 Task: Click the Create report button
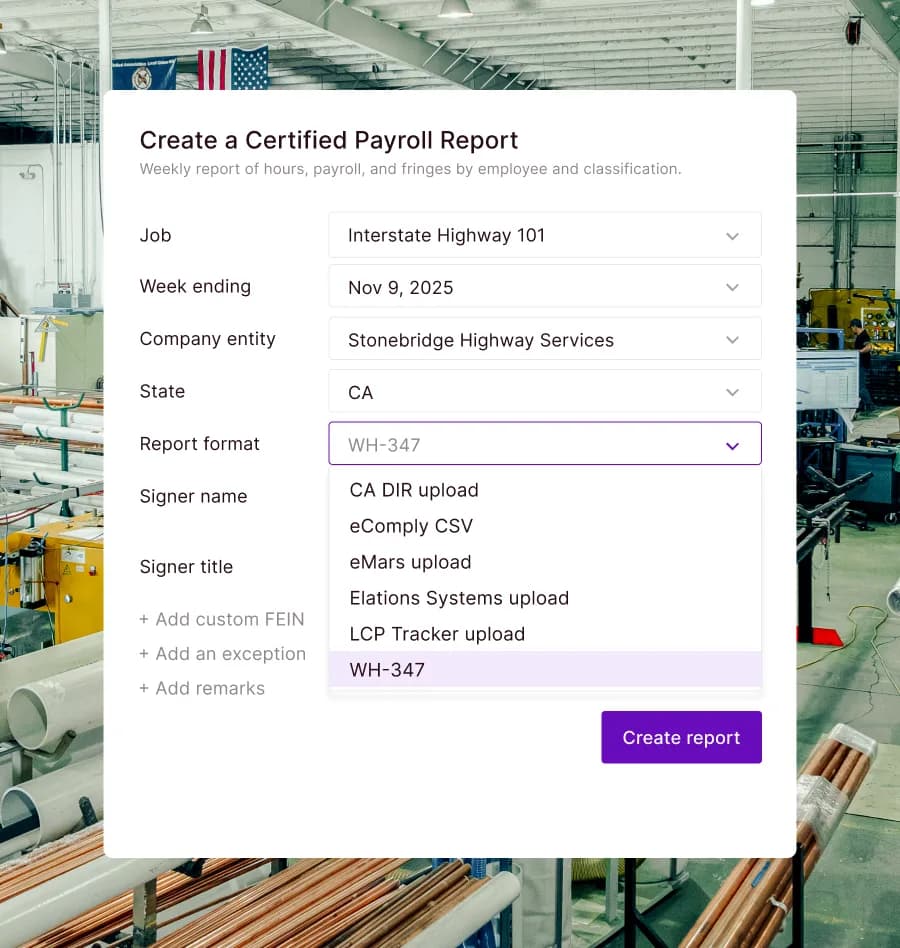click(x=681, y=737)
